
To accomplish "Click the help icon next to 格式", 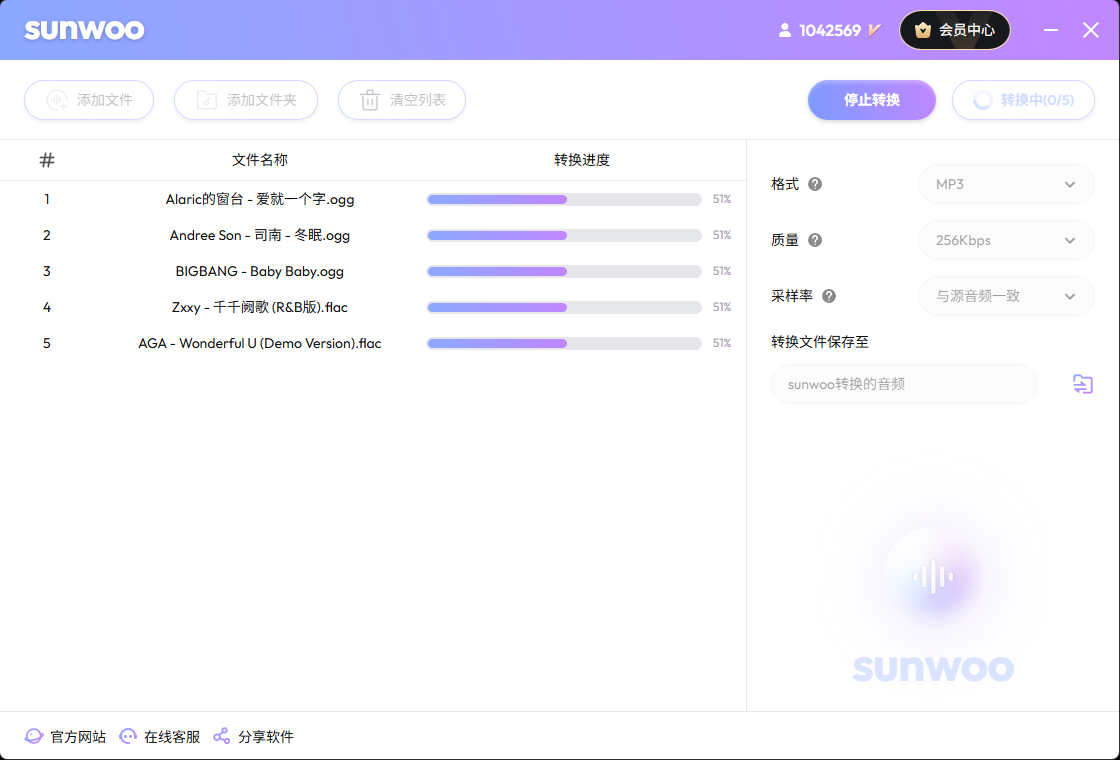I will pyautogui.click(x=815, y=184).
